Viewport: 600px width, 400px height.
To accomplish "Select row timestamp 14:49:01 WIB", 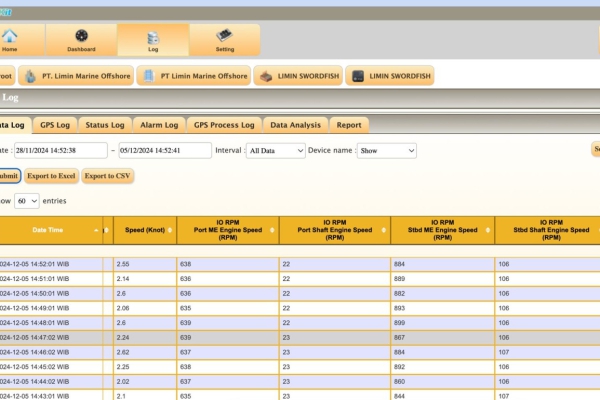I will [x=34, y=308].
